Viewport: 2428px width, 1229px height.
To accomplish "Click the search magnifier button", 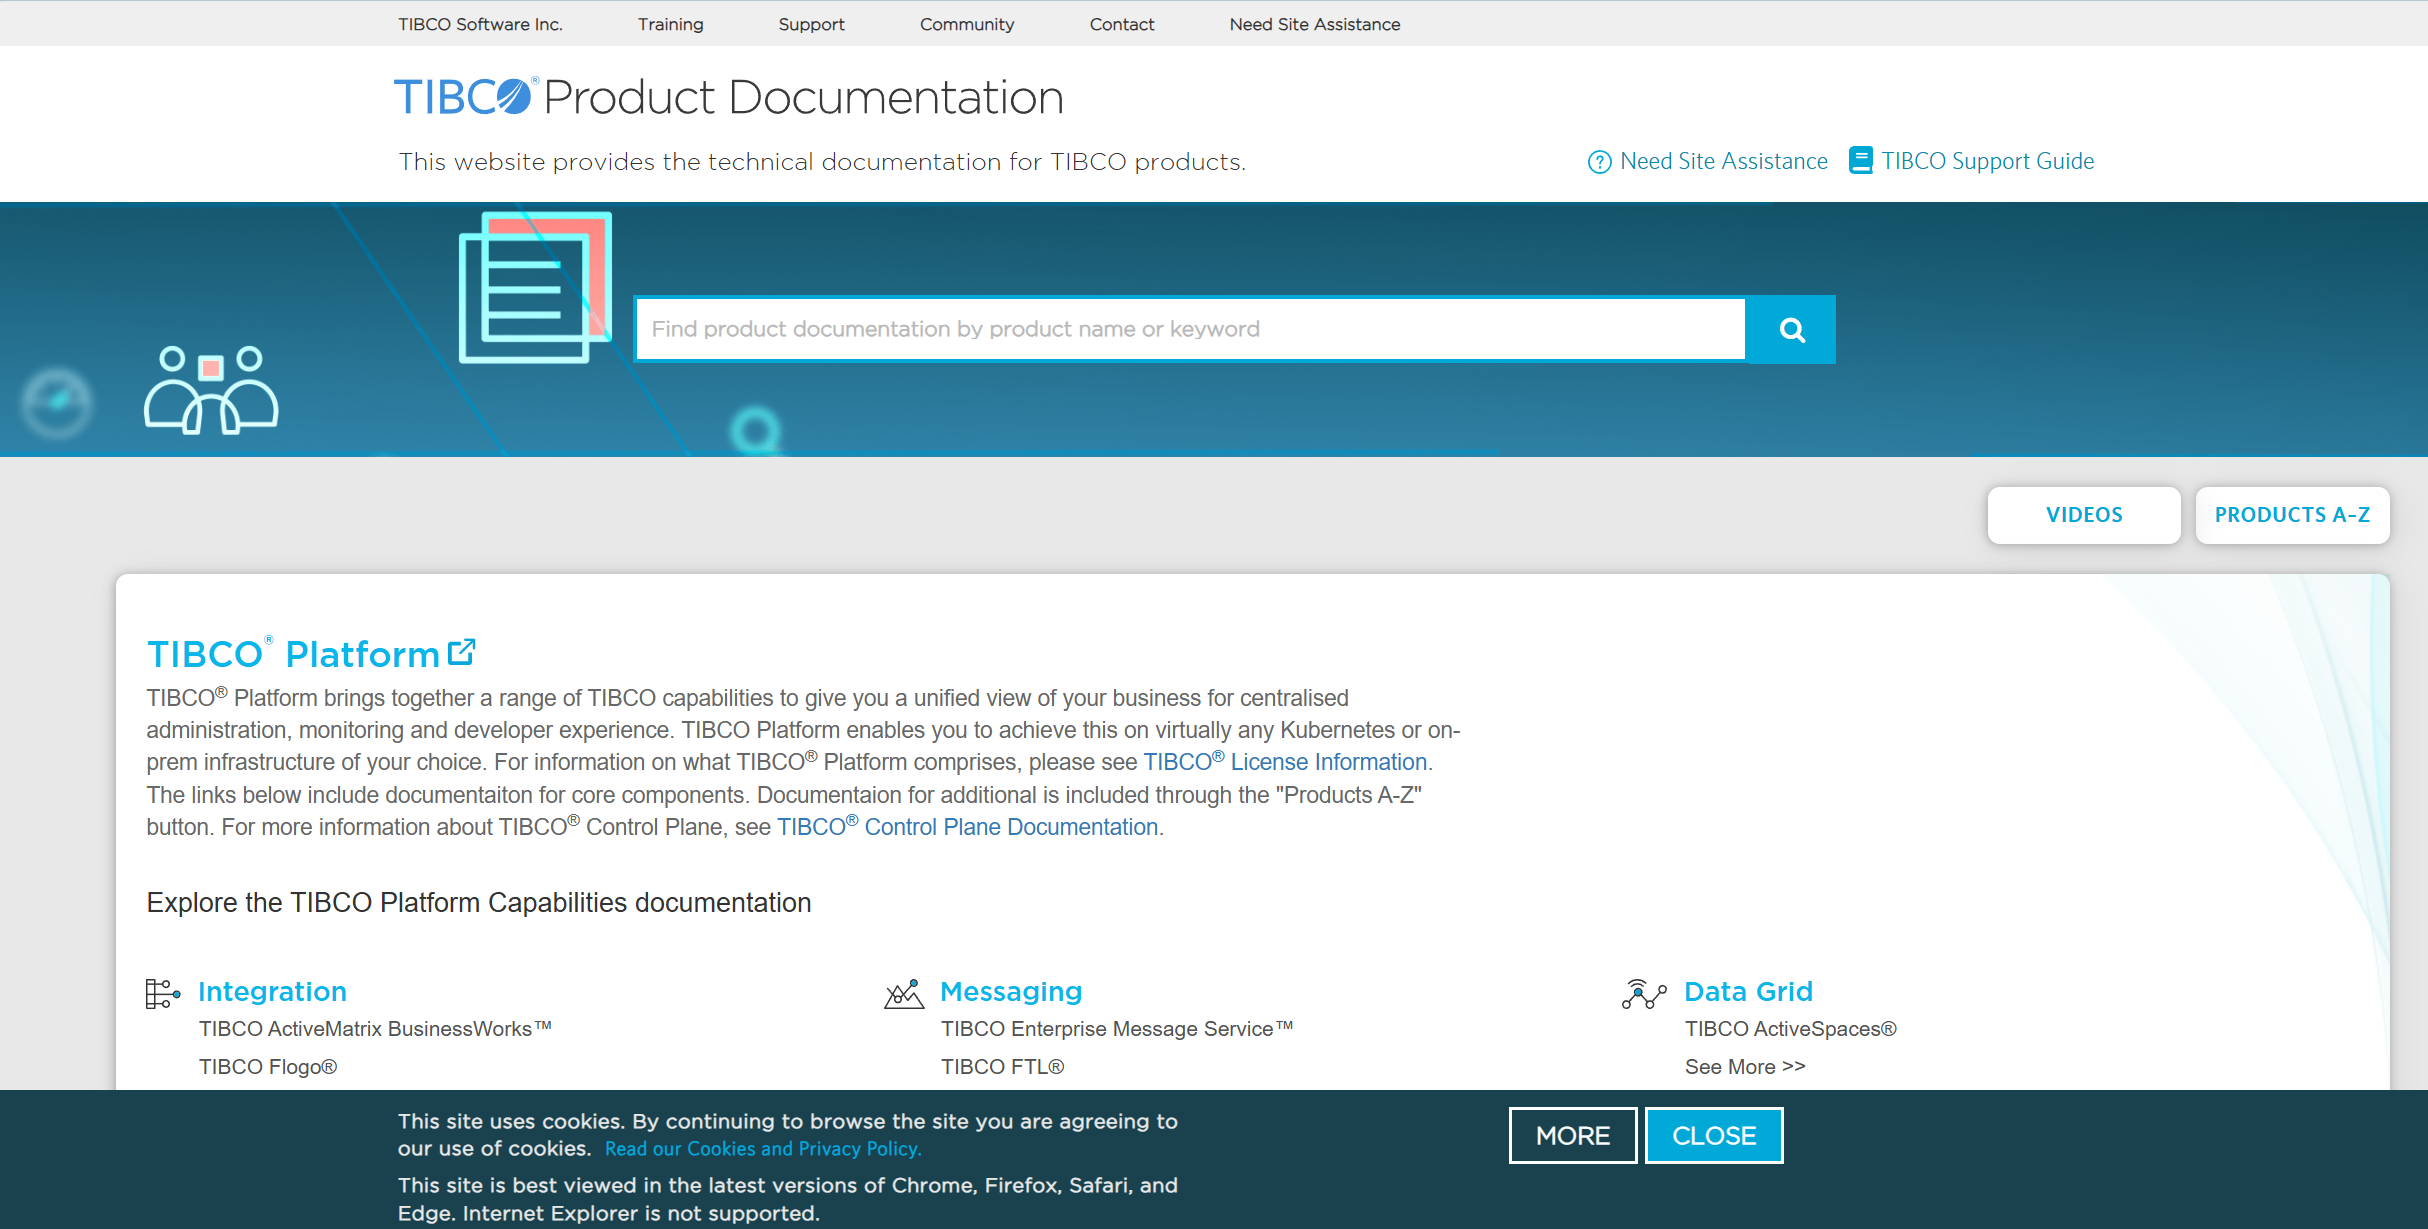I will pyautogui.click(x=1791, y=329).
